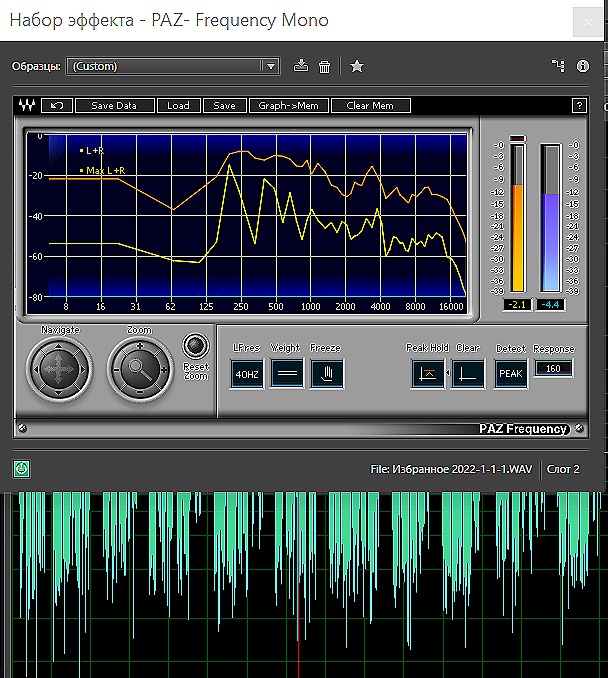Click the Load button
Screen dimensions: 608x678
point(179,106)
